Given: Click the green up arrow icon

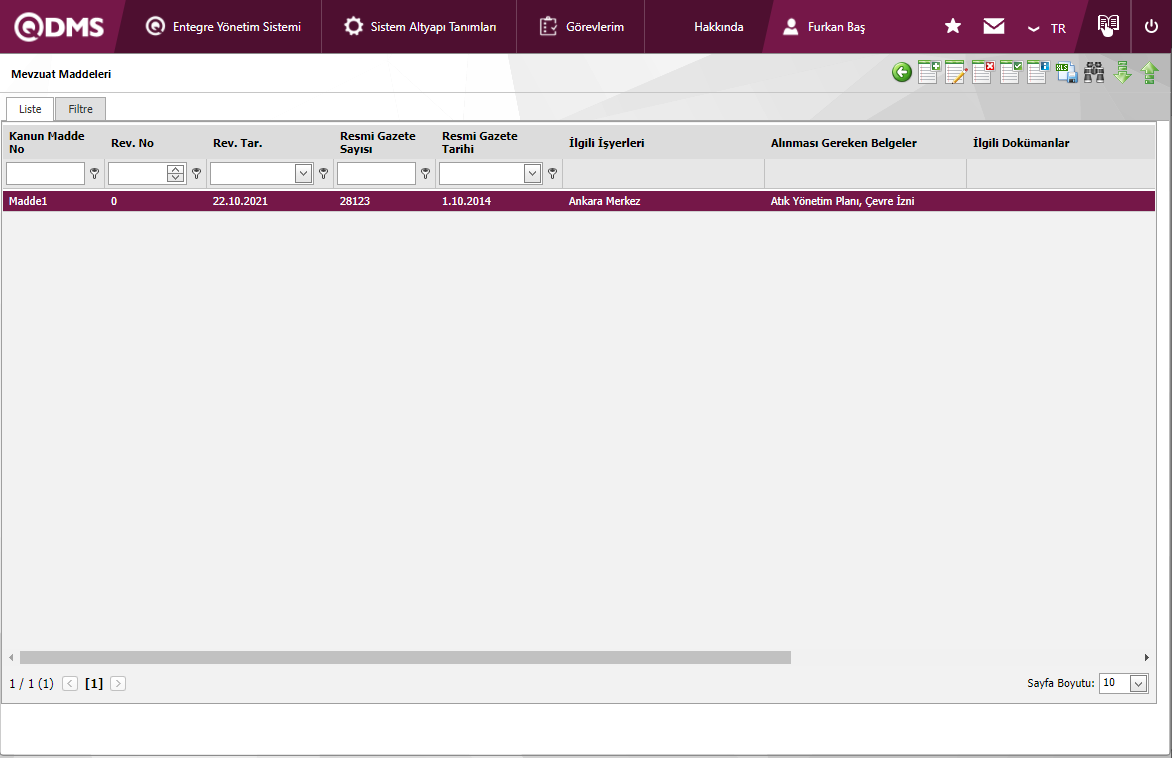Looking at the screenshot, I should tap(1150, 73).
